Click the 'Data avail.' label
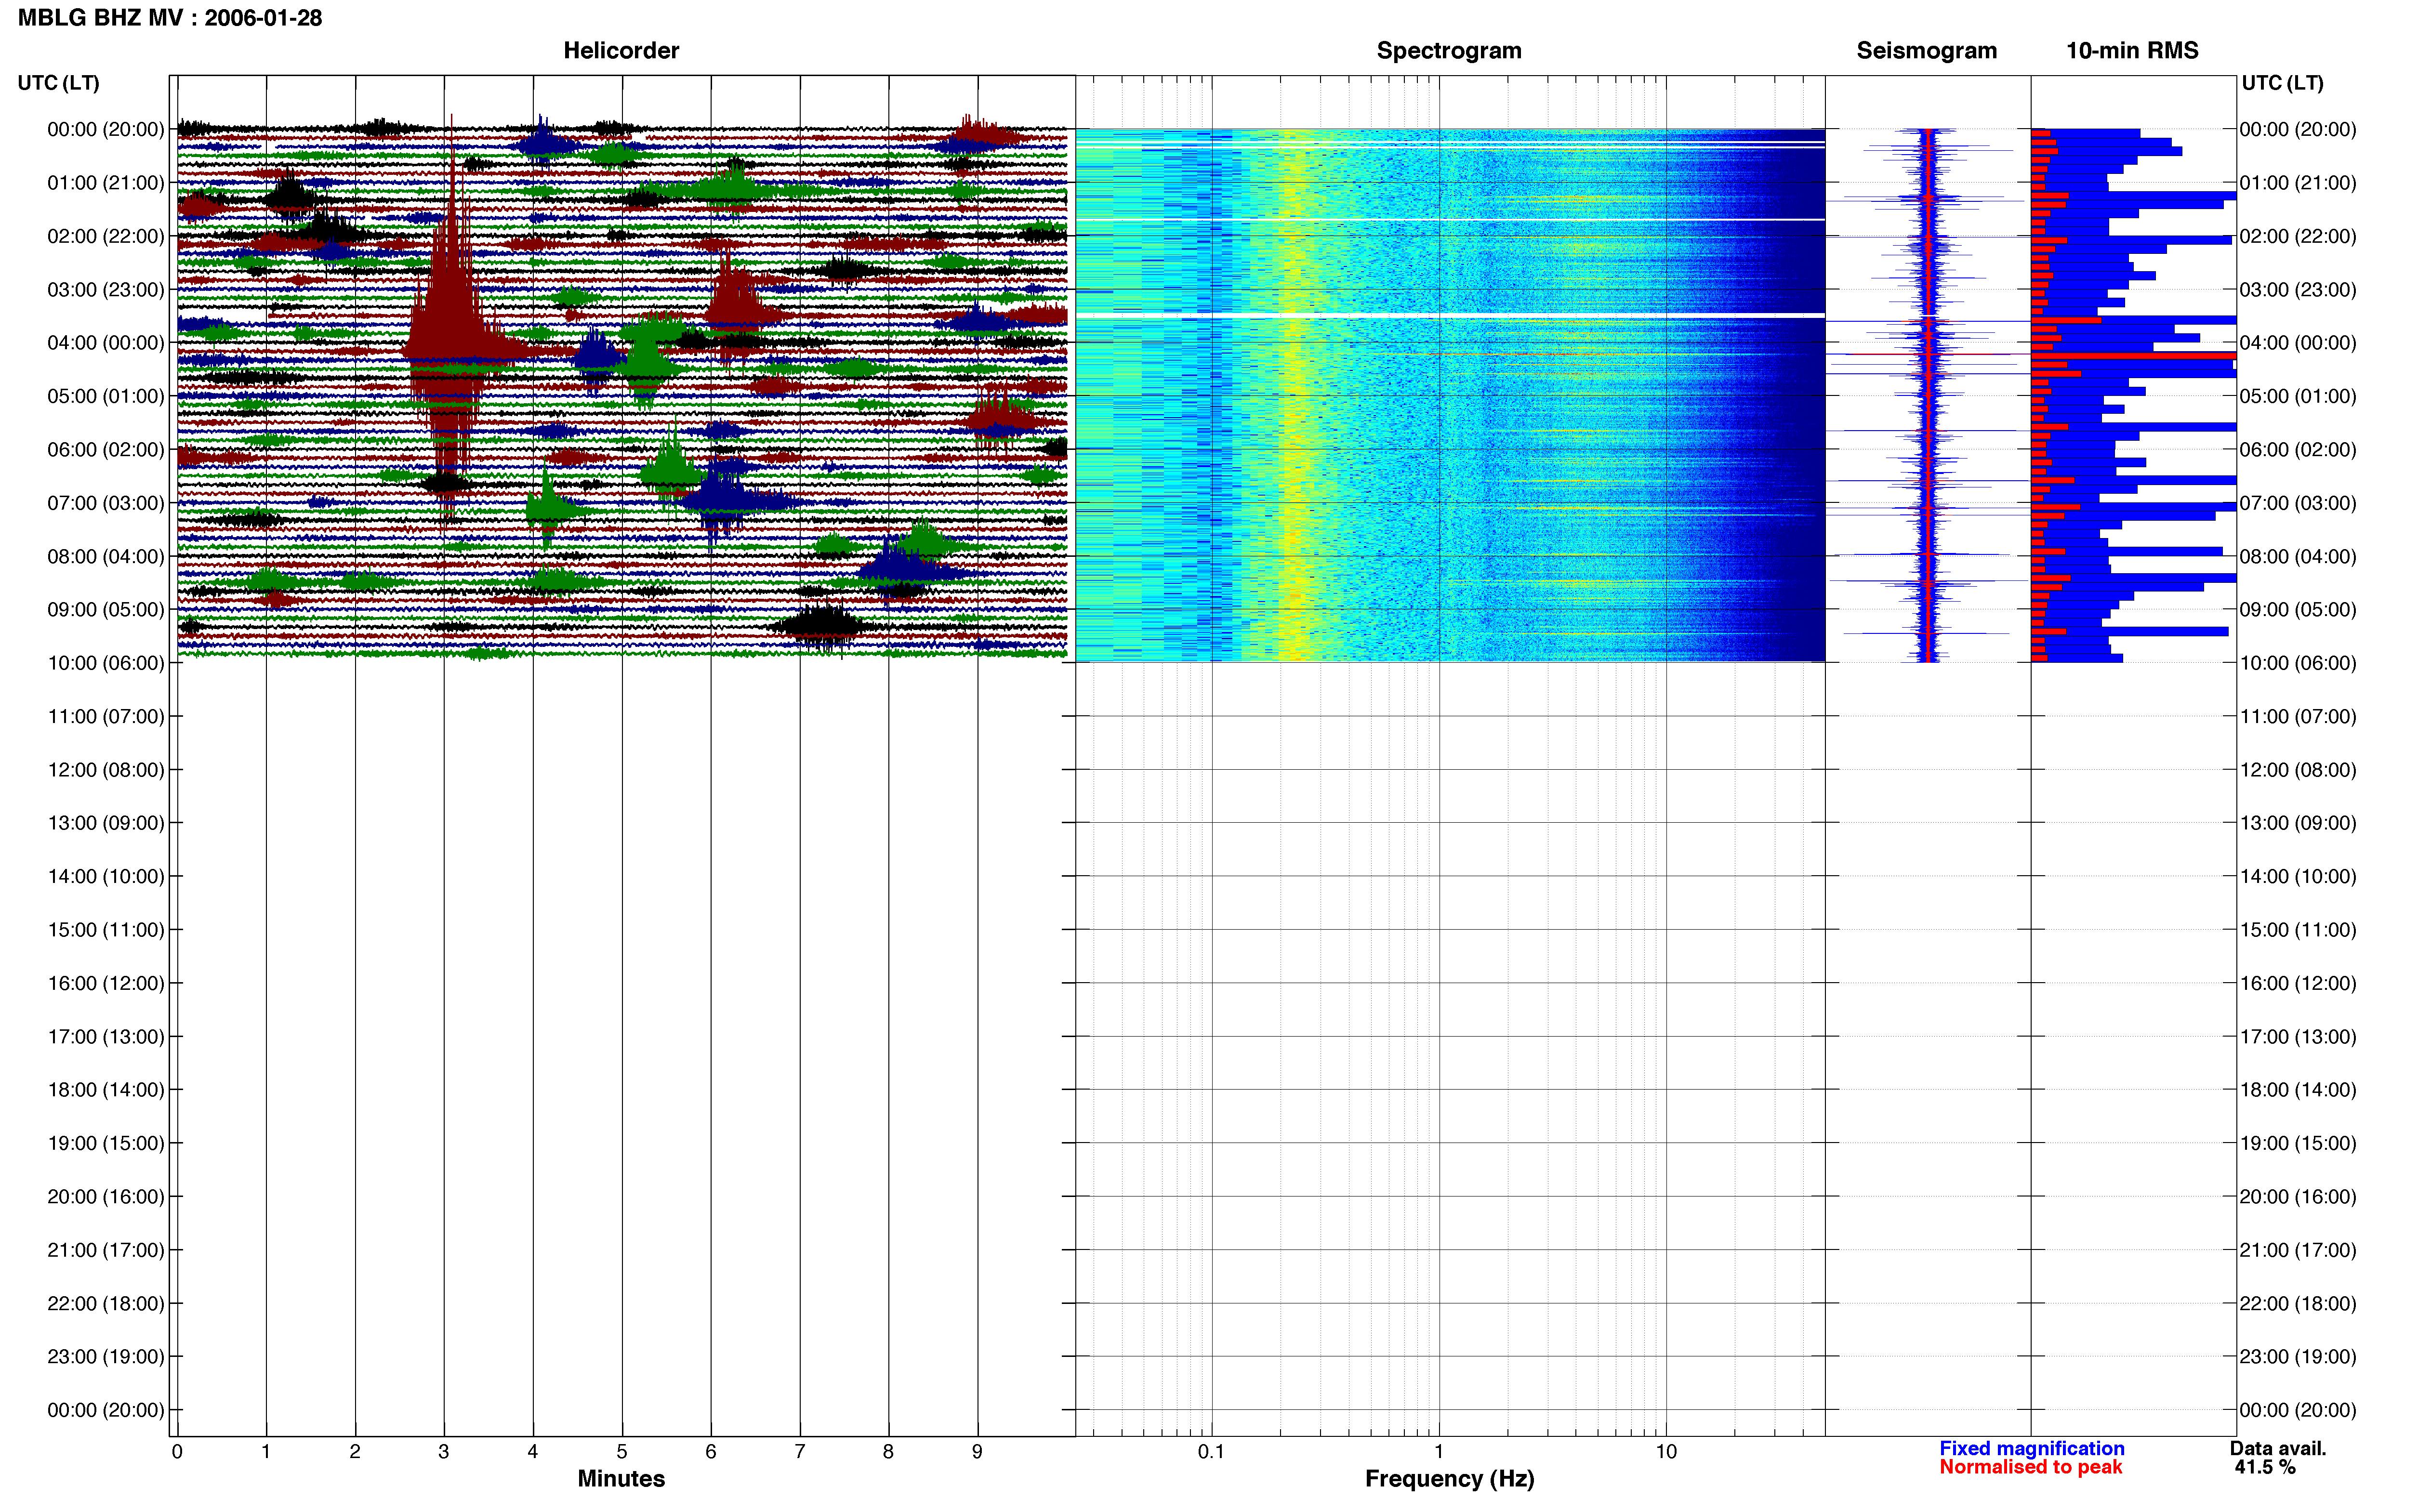Image resolution: width=2418 pixels, height=1512 pixels. pos(2278,1448)
